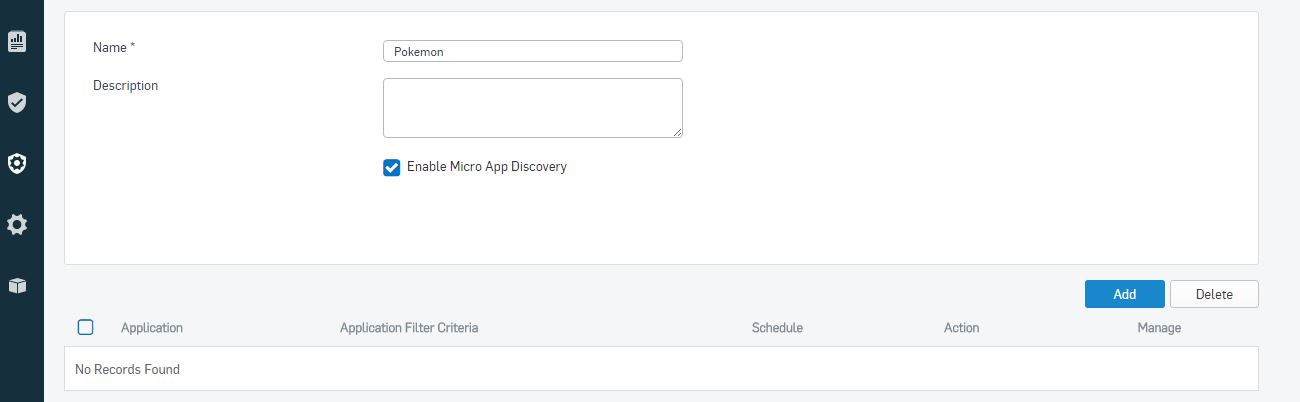Select the shield with gear sidebar icon

[x=17, y=163]
